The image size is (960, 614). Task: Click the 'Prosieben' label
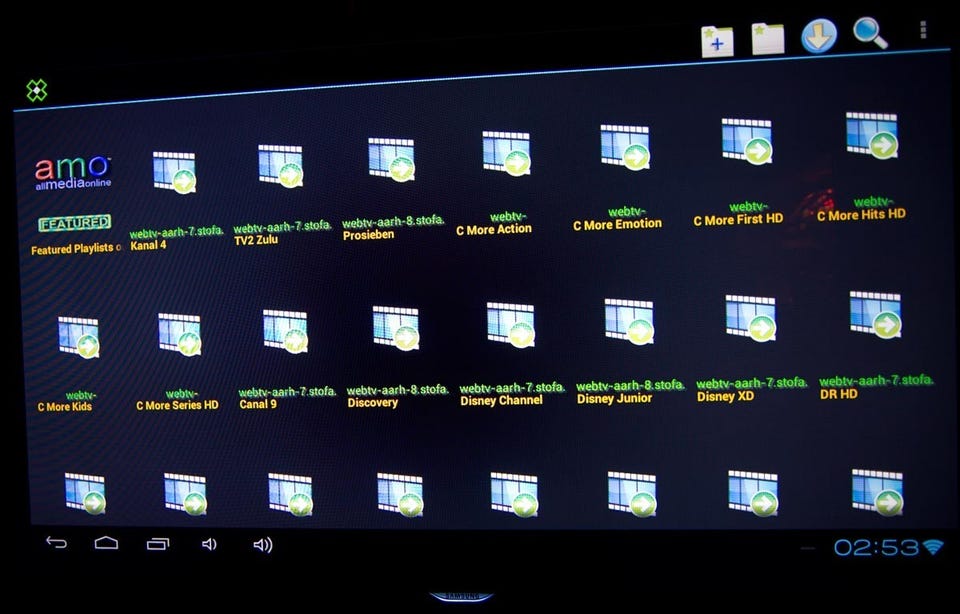(369, 235)
